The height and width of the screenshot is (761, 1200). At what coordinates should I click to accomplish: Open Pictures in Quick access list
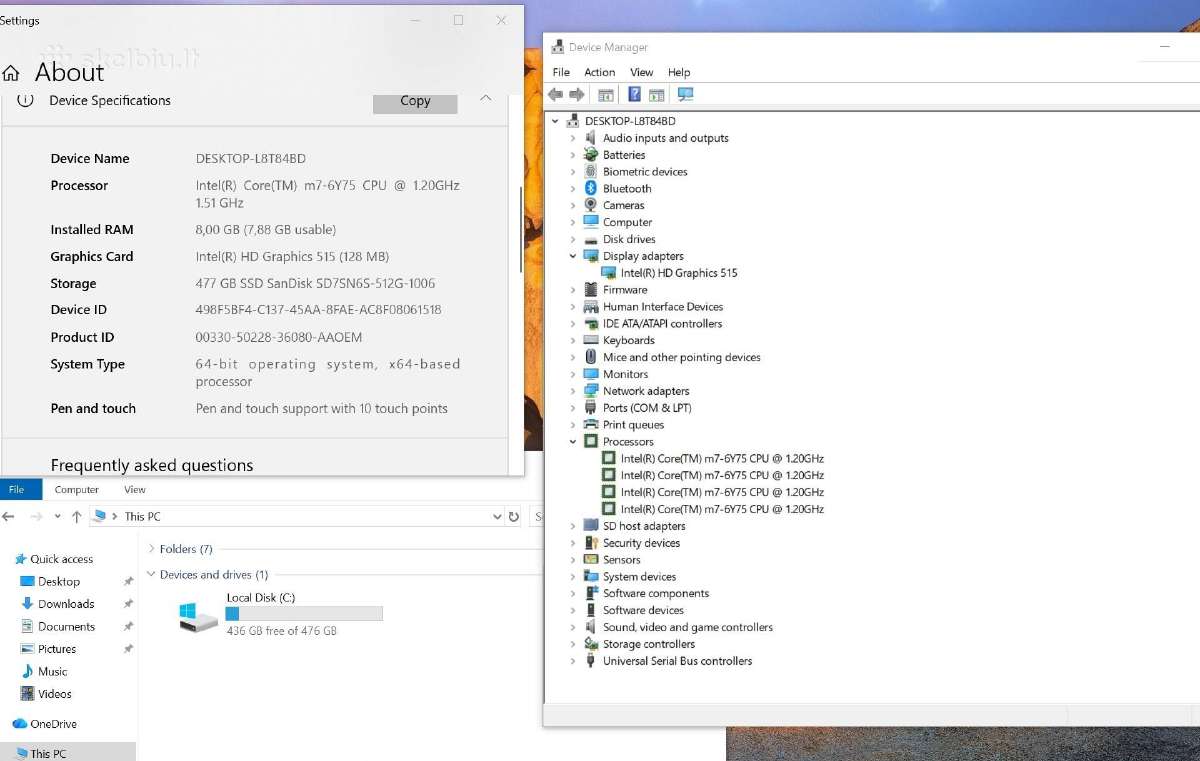pos(57,649)
